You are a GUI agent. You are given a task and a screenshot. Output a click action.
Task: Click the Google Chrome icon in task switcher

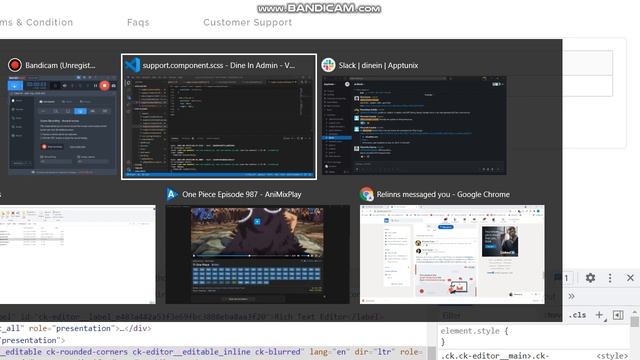coord(367,194)
